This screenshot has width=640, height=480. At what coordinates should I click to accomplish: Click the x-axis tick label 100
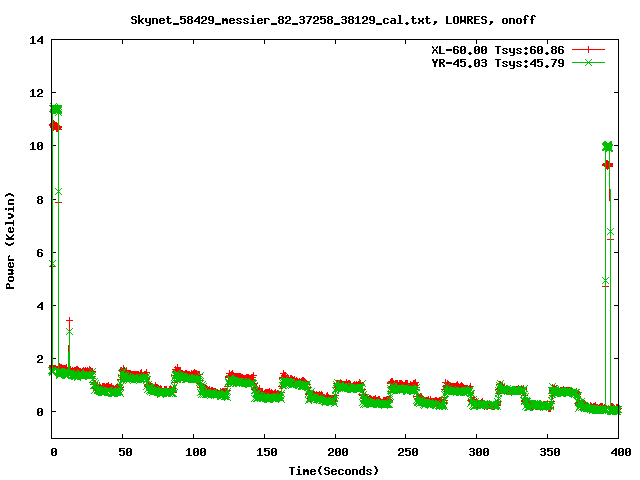pyautogui.click(x=196, y=452)
